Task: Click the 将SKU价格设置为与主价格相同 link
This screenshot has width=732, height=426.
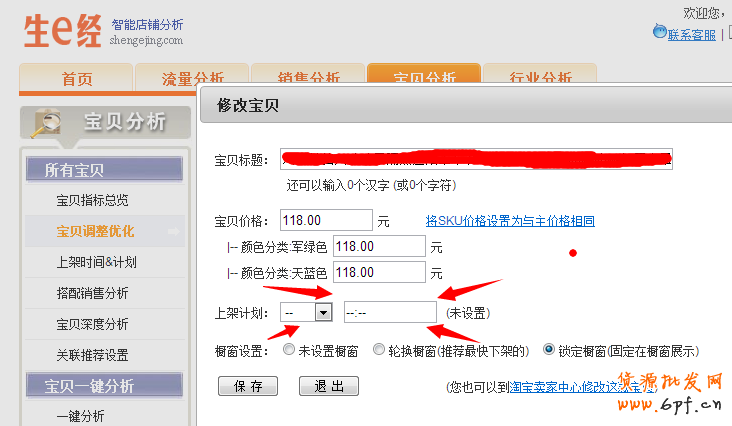Action: pyautogui.click(x=510, y=220)
